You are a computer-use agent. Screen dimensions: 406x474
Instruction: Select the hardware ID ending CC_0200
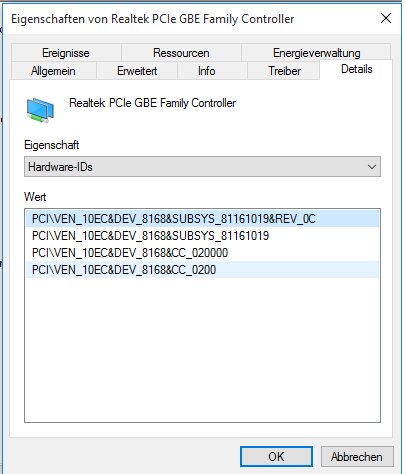(x=202, y=270)
